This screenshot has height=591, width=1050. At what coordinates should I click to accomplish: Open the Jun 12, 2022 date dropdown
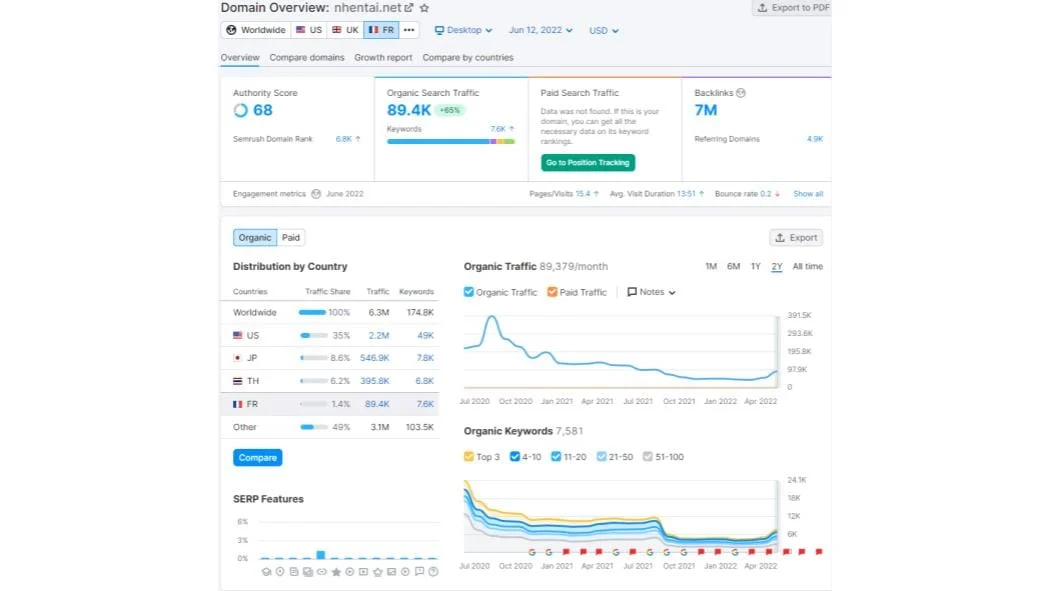click(x=540, y=30)
